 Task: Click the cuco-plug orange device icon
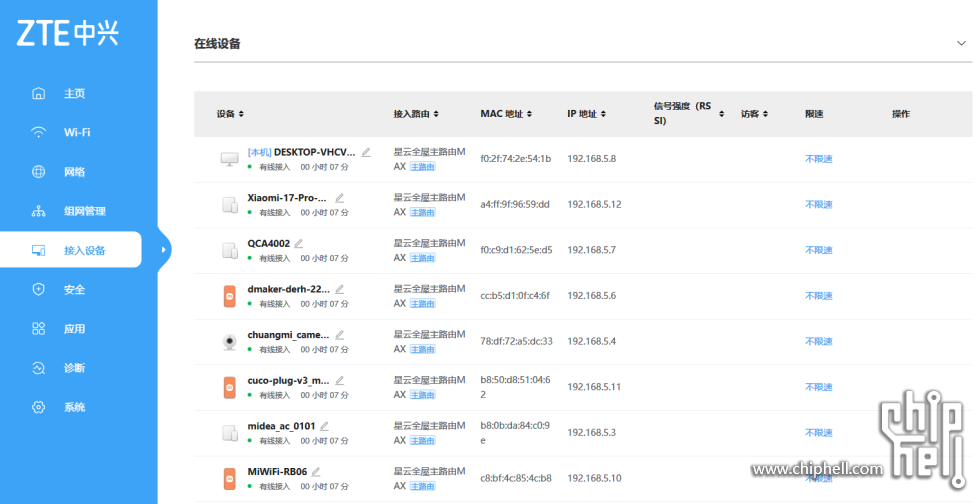pos(229,387)
